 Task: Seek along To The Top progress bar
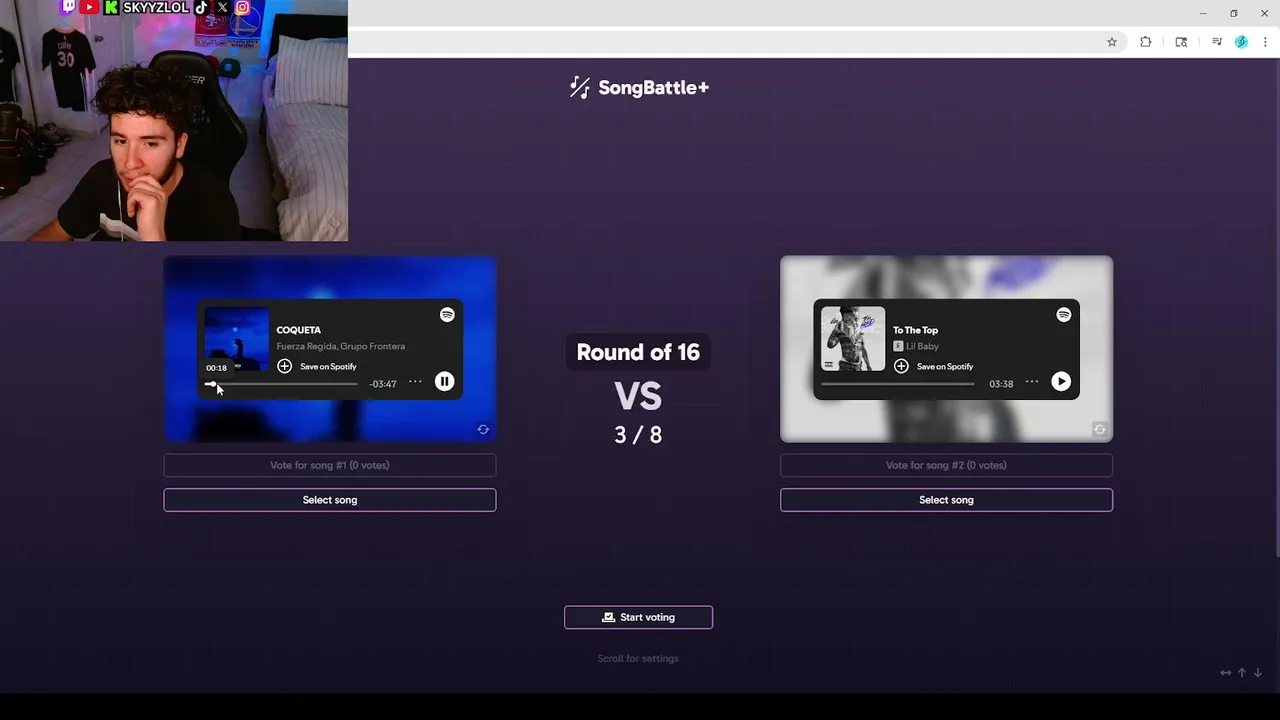(x=898, y=384)
